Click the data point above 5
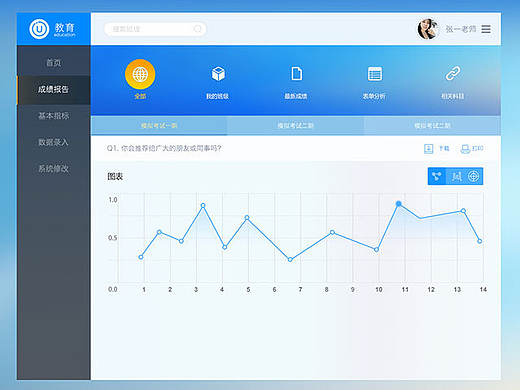Screen dimensions: 520x390 [x=247, y=218]
